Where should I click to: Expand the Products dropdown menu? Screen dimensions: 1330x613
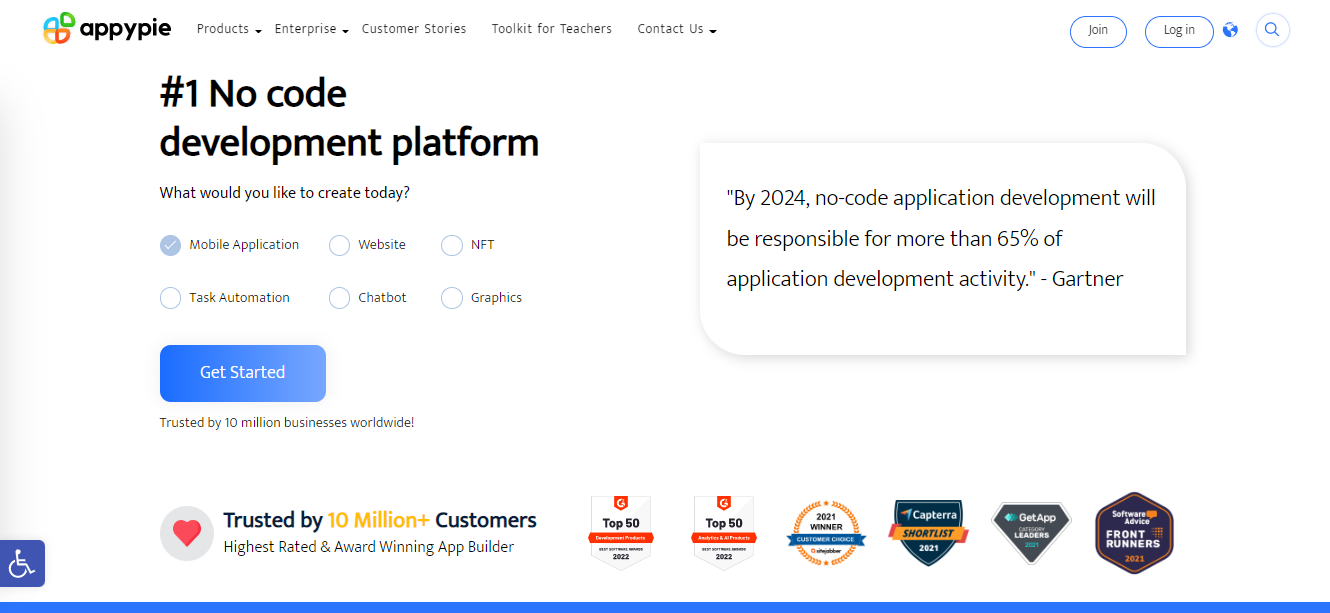(229, 29)
